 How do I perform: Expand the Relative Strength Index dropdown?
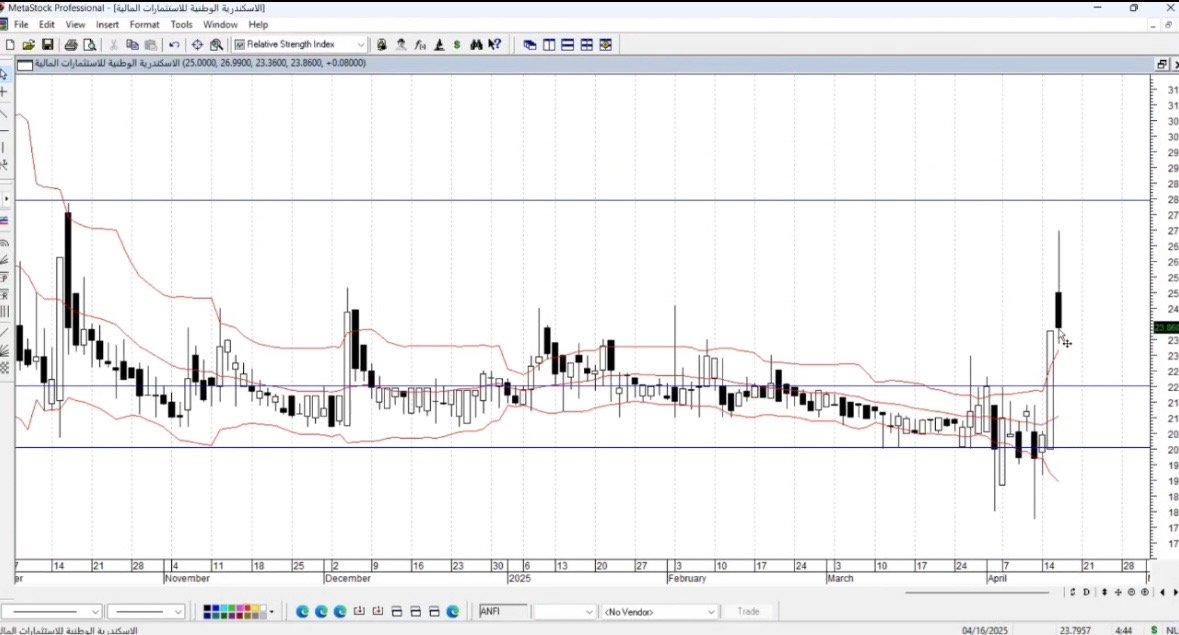coord(361,45)
